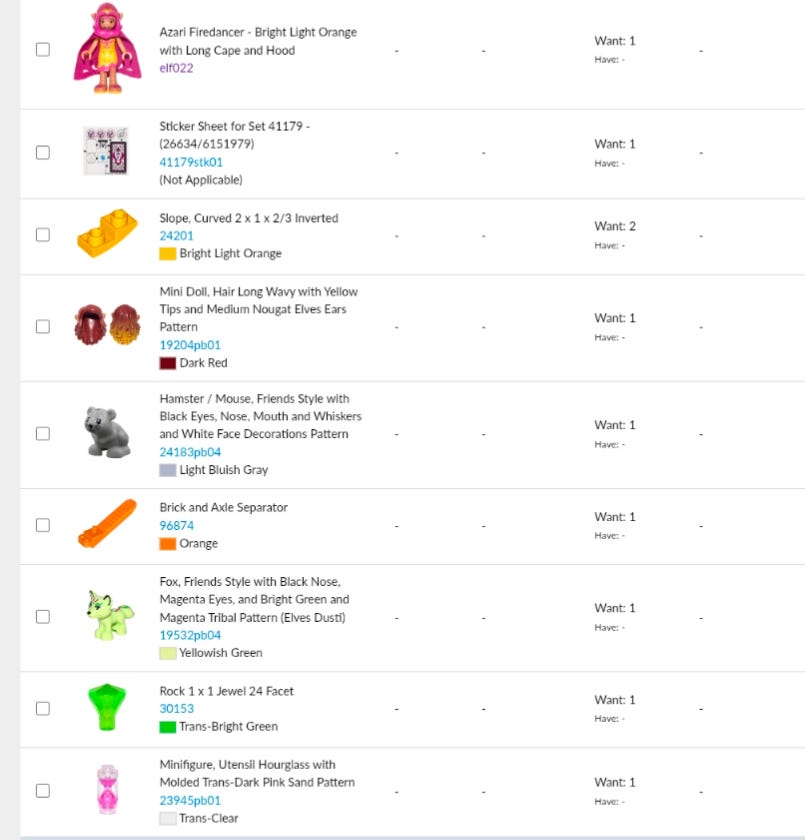
Task: Toggle checkbox for the Hamster / Mouse row
Action: tap(43, 433)
